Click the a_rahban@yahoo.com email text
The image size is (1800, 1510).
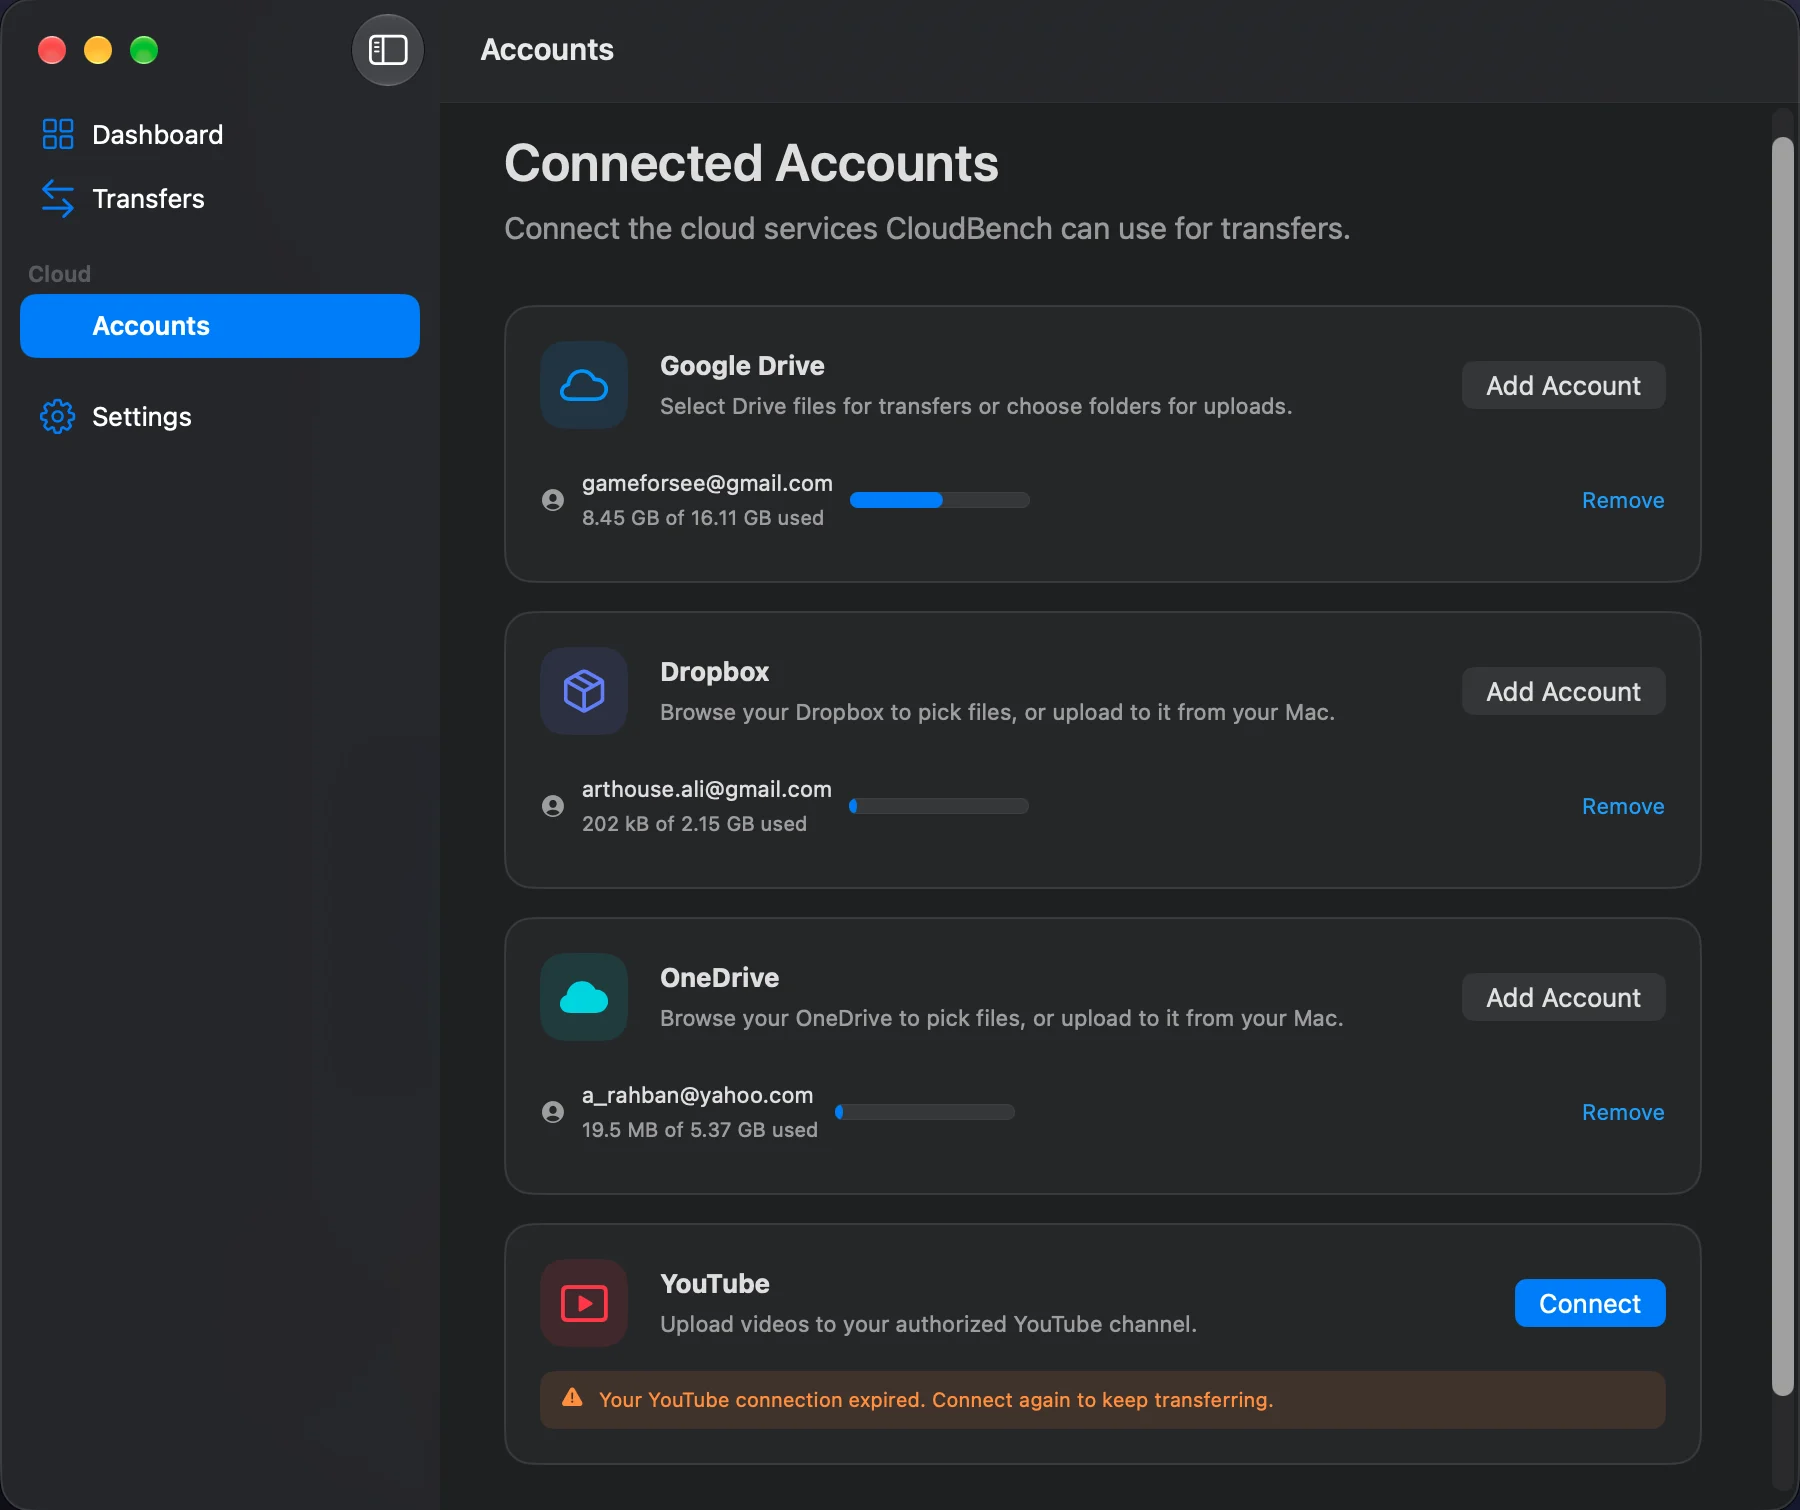coord(698,1095)
